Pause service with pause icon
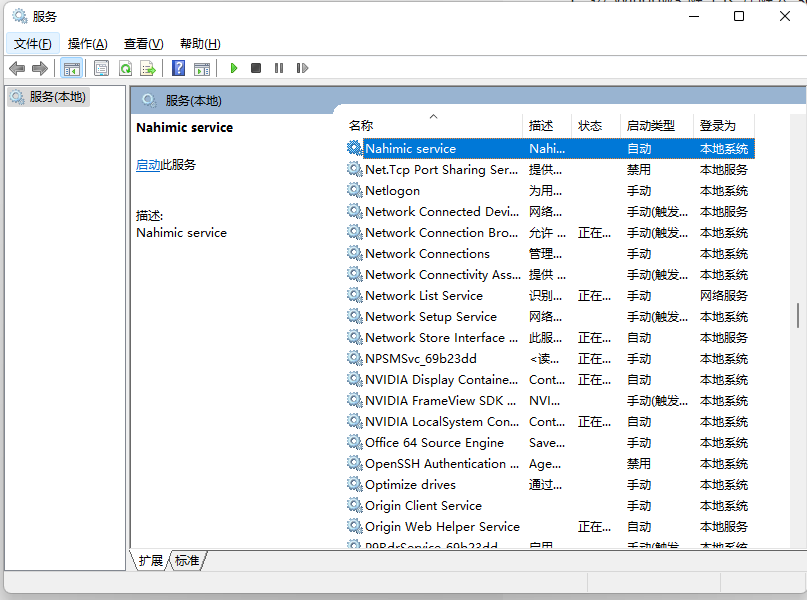This screenshot has height=600, width=807. [279, 68]
